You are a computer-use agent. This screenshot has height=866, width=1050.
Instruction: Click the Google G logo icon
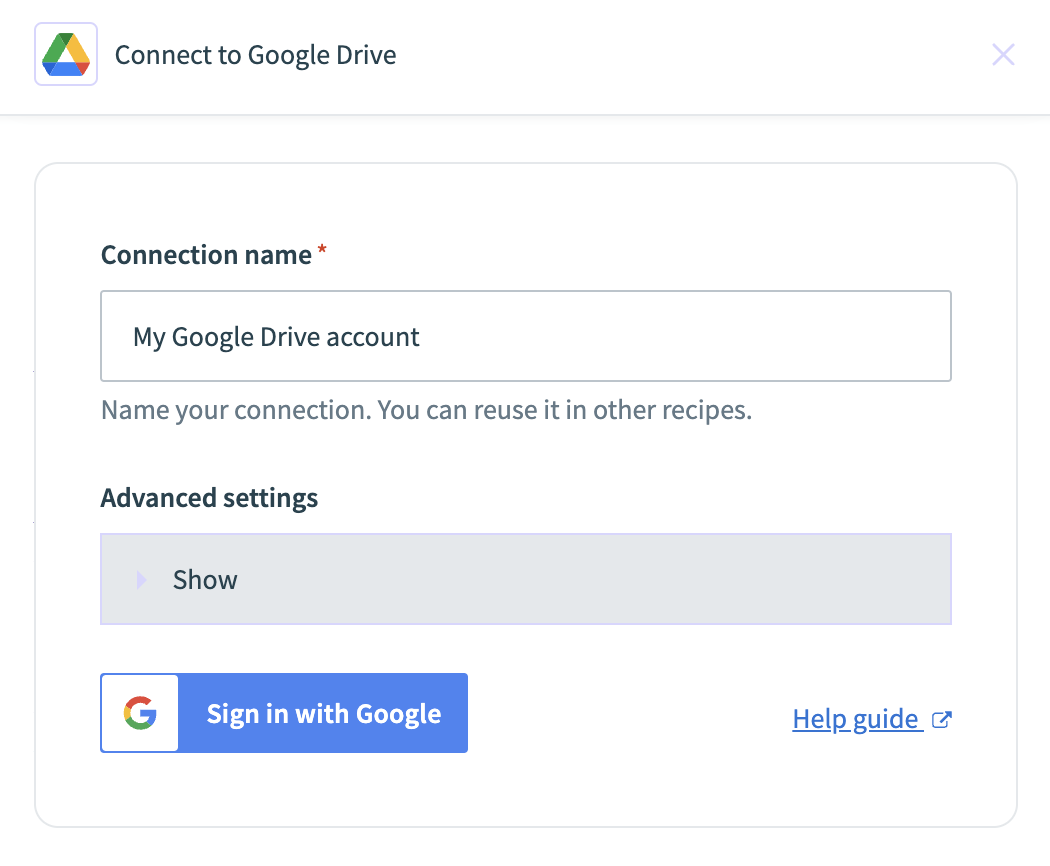click(x=140, y=713)
